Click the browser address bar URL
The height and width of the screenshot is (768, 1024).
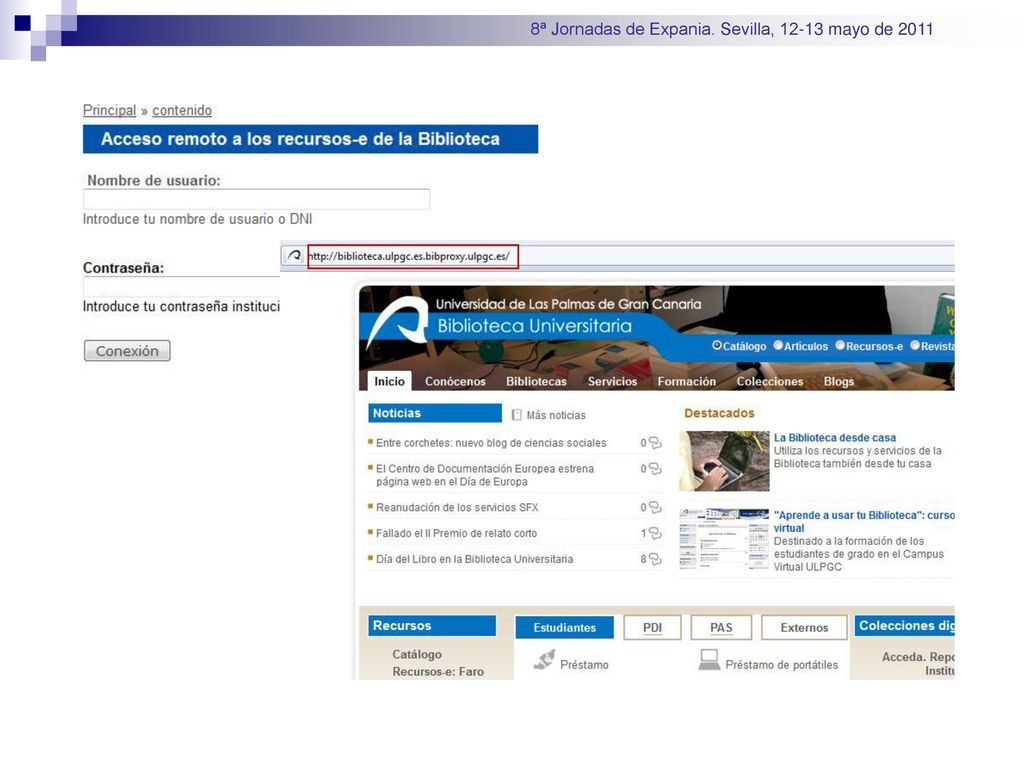pos(413,256)
